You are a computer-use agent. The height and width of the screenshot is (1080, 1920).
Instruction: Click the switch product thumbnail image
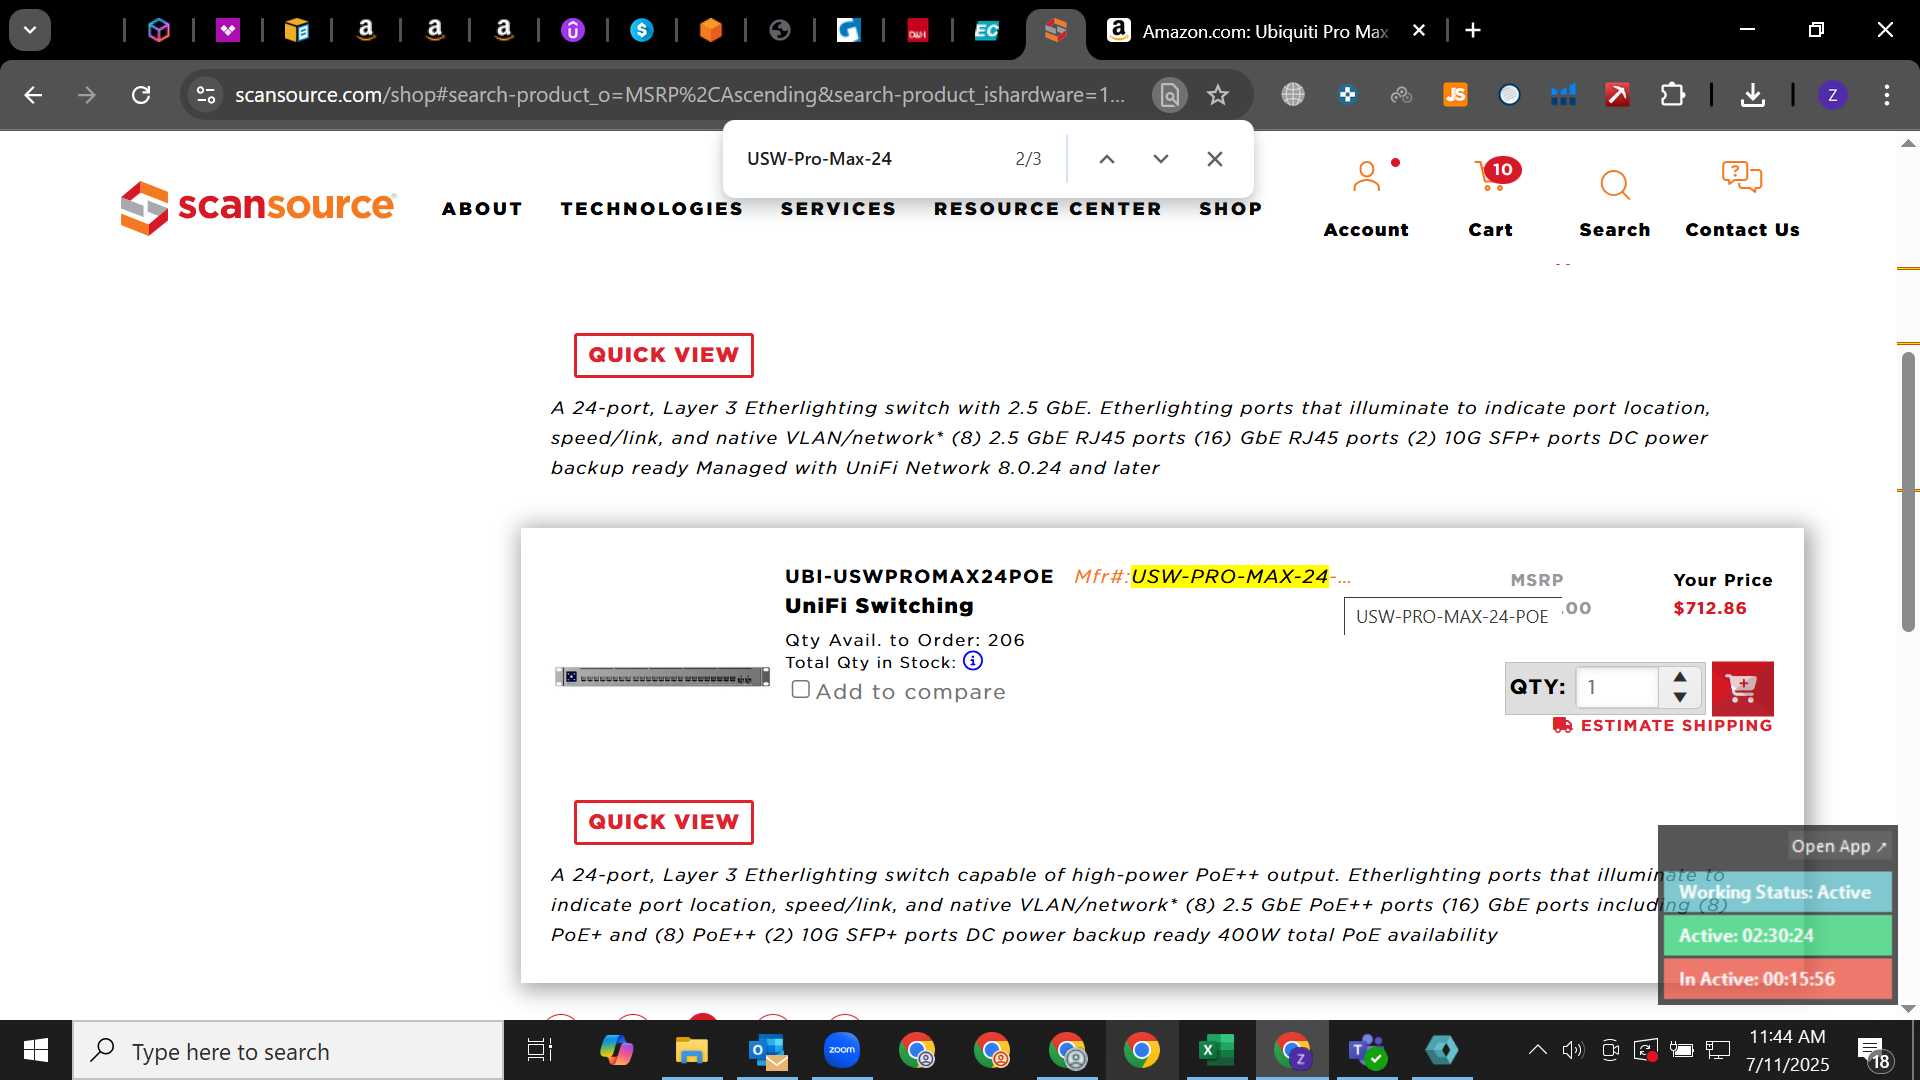pos(663,677)
